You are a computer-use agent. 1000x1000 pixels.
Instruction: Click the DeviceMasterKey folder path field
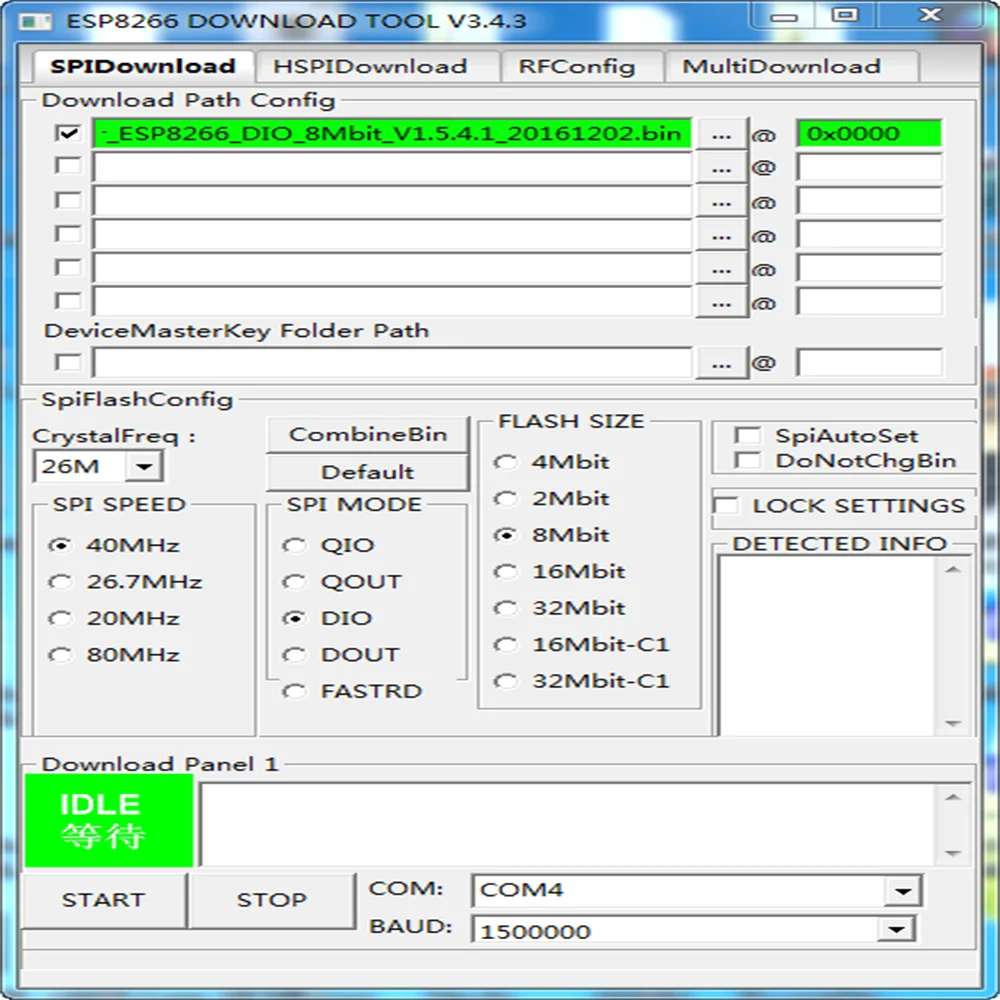[392, 363]
